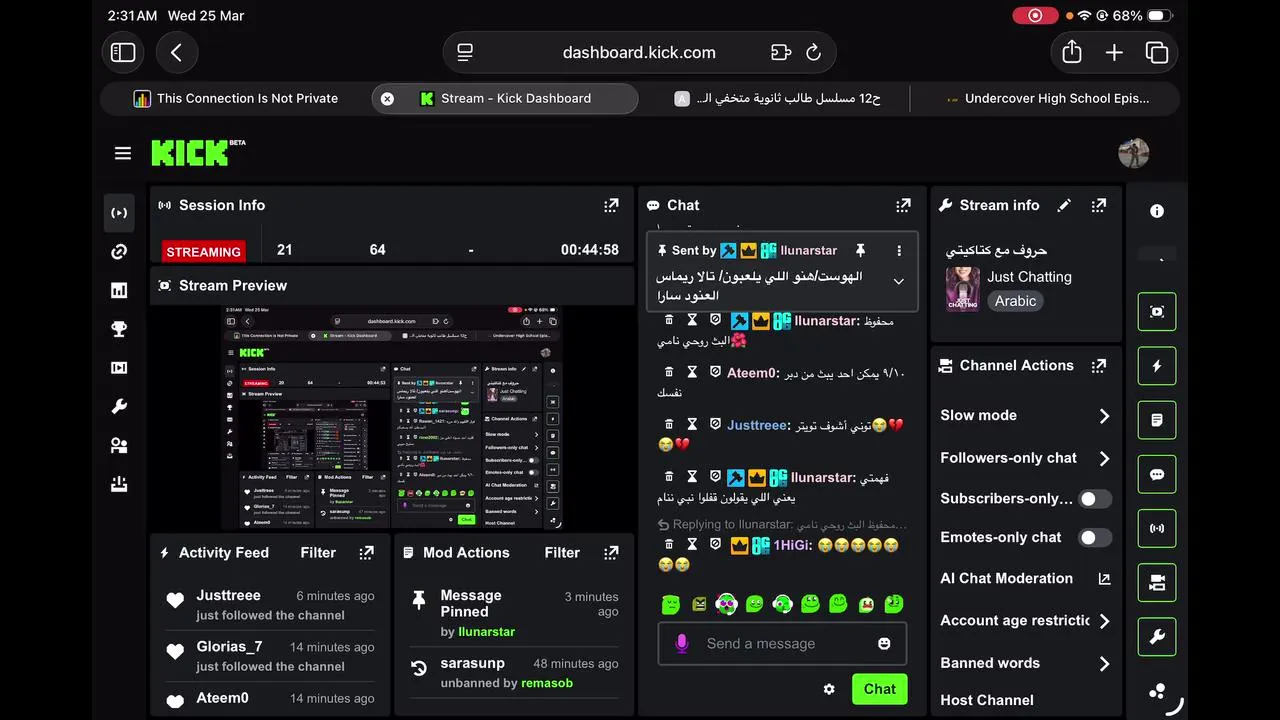
Task: Open chat settings gear icon
Action: 829,689
